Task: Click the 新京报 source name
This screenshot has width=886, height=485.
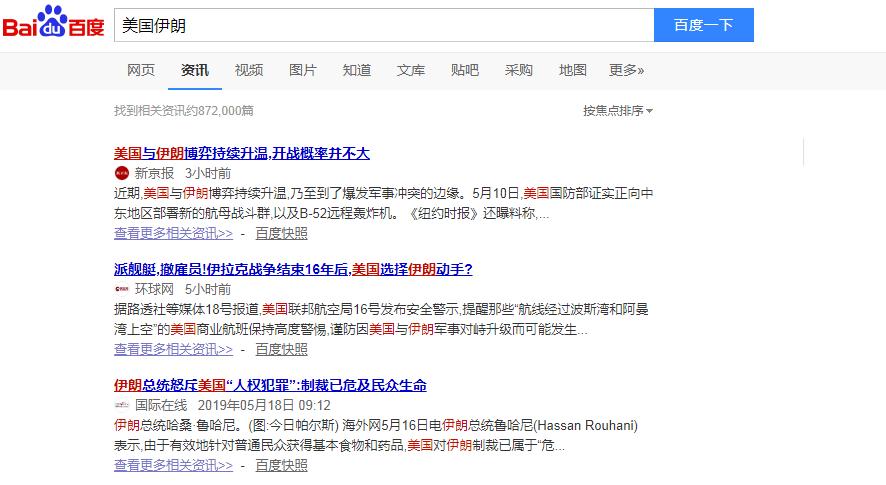Action: click(x=154, y=174)
